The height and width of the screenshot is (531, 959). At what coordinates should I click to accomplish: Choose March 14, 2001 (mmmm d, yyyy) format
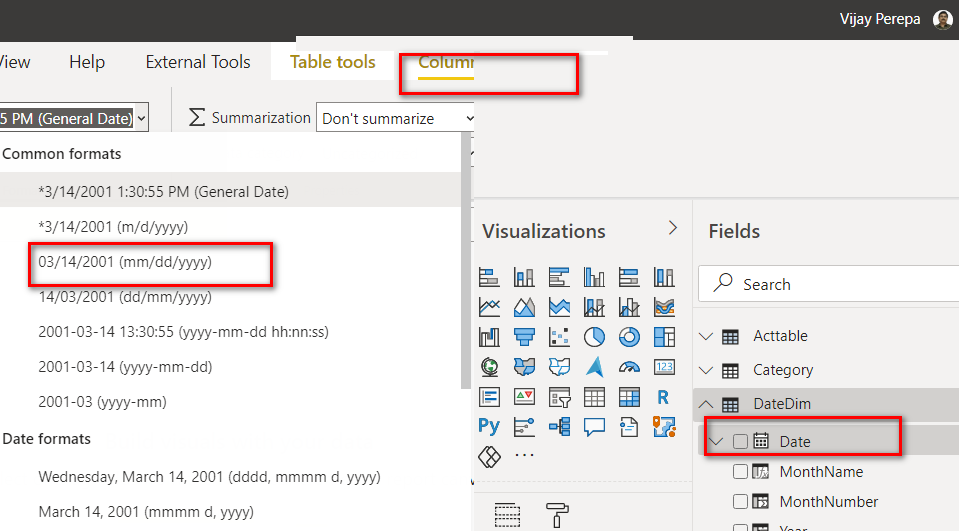pyautogui.click(x=230, y=511)
